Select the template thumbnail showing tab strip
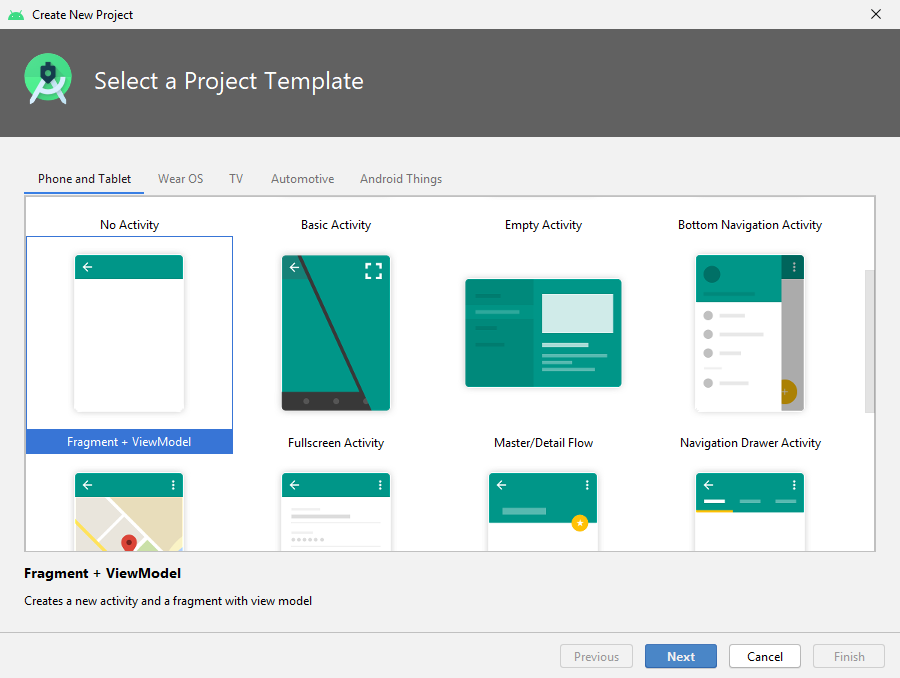900x678 pixels. pyautogui.click(x=750, y=511)
